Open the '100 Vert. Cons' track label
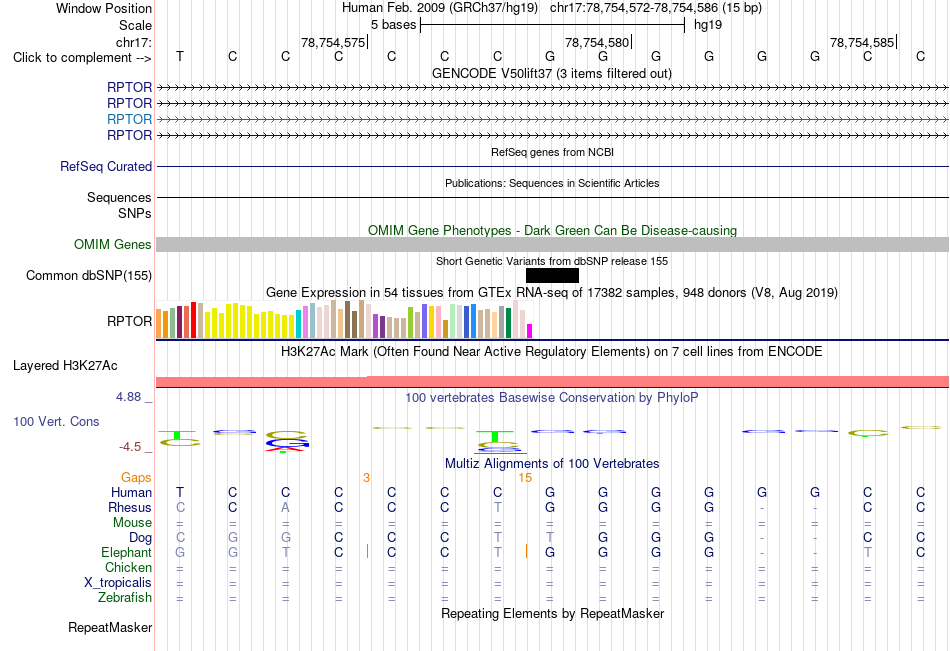Image resolution: width=950 pixels, height=651 pixels. [x=56, y=422]
